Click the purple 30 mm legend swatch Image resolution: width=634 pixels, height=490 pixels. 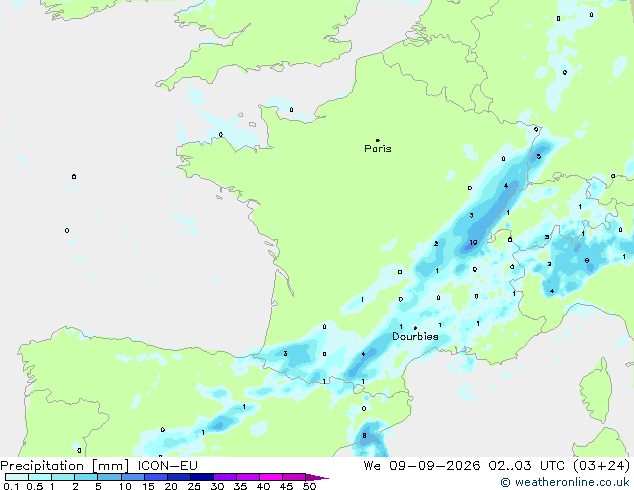225,477
